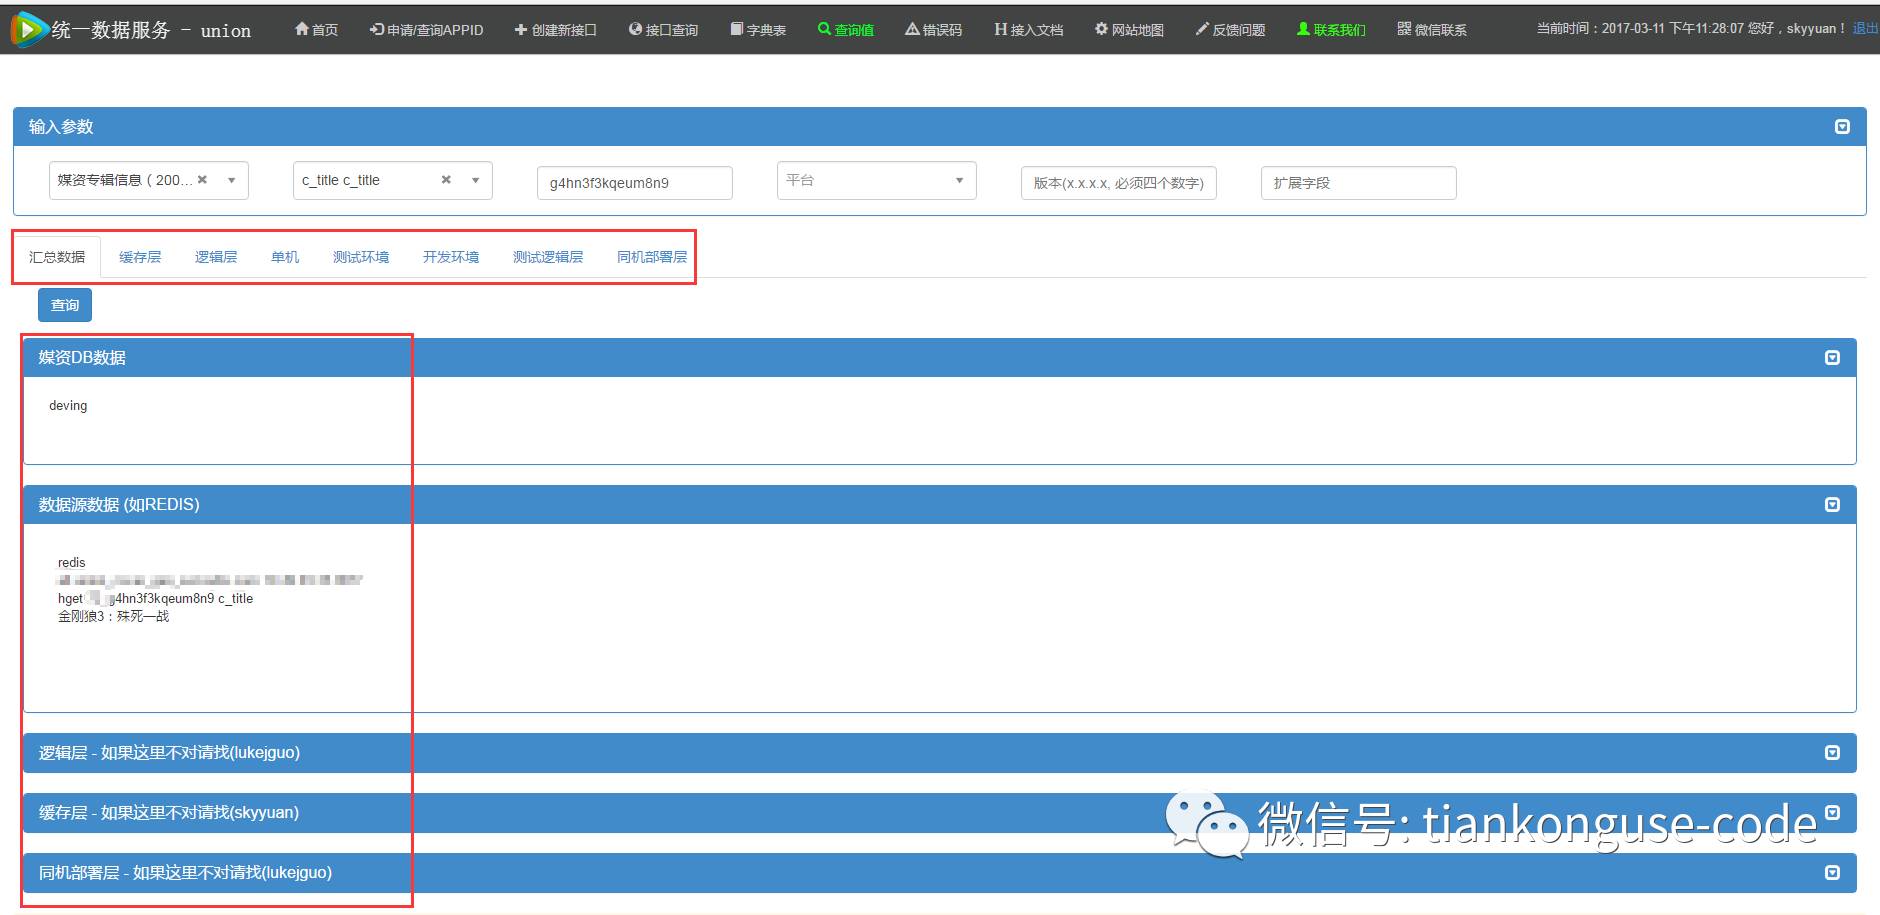Click 联系我们 in the navbar
This screenshot has height=915, width=1880.
click(1331, 30)
